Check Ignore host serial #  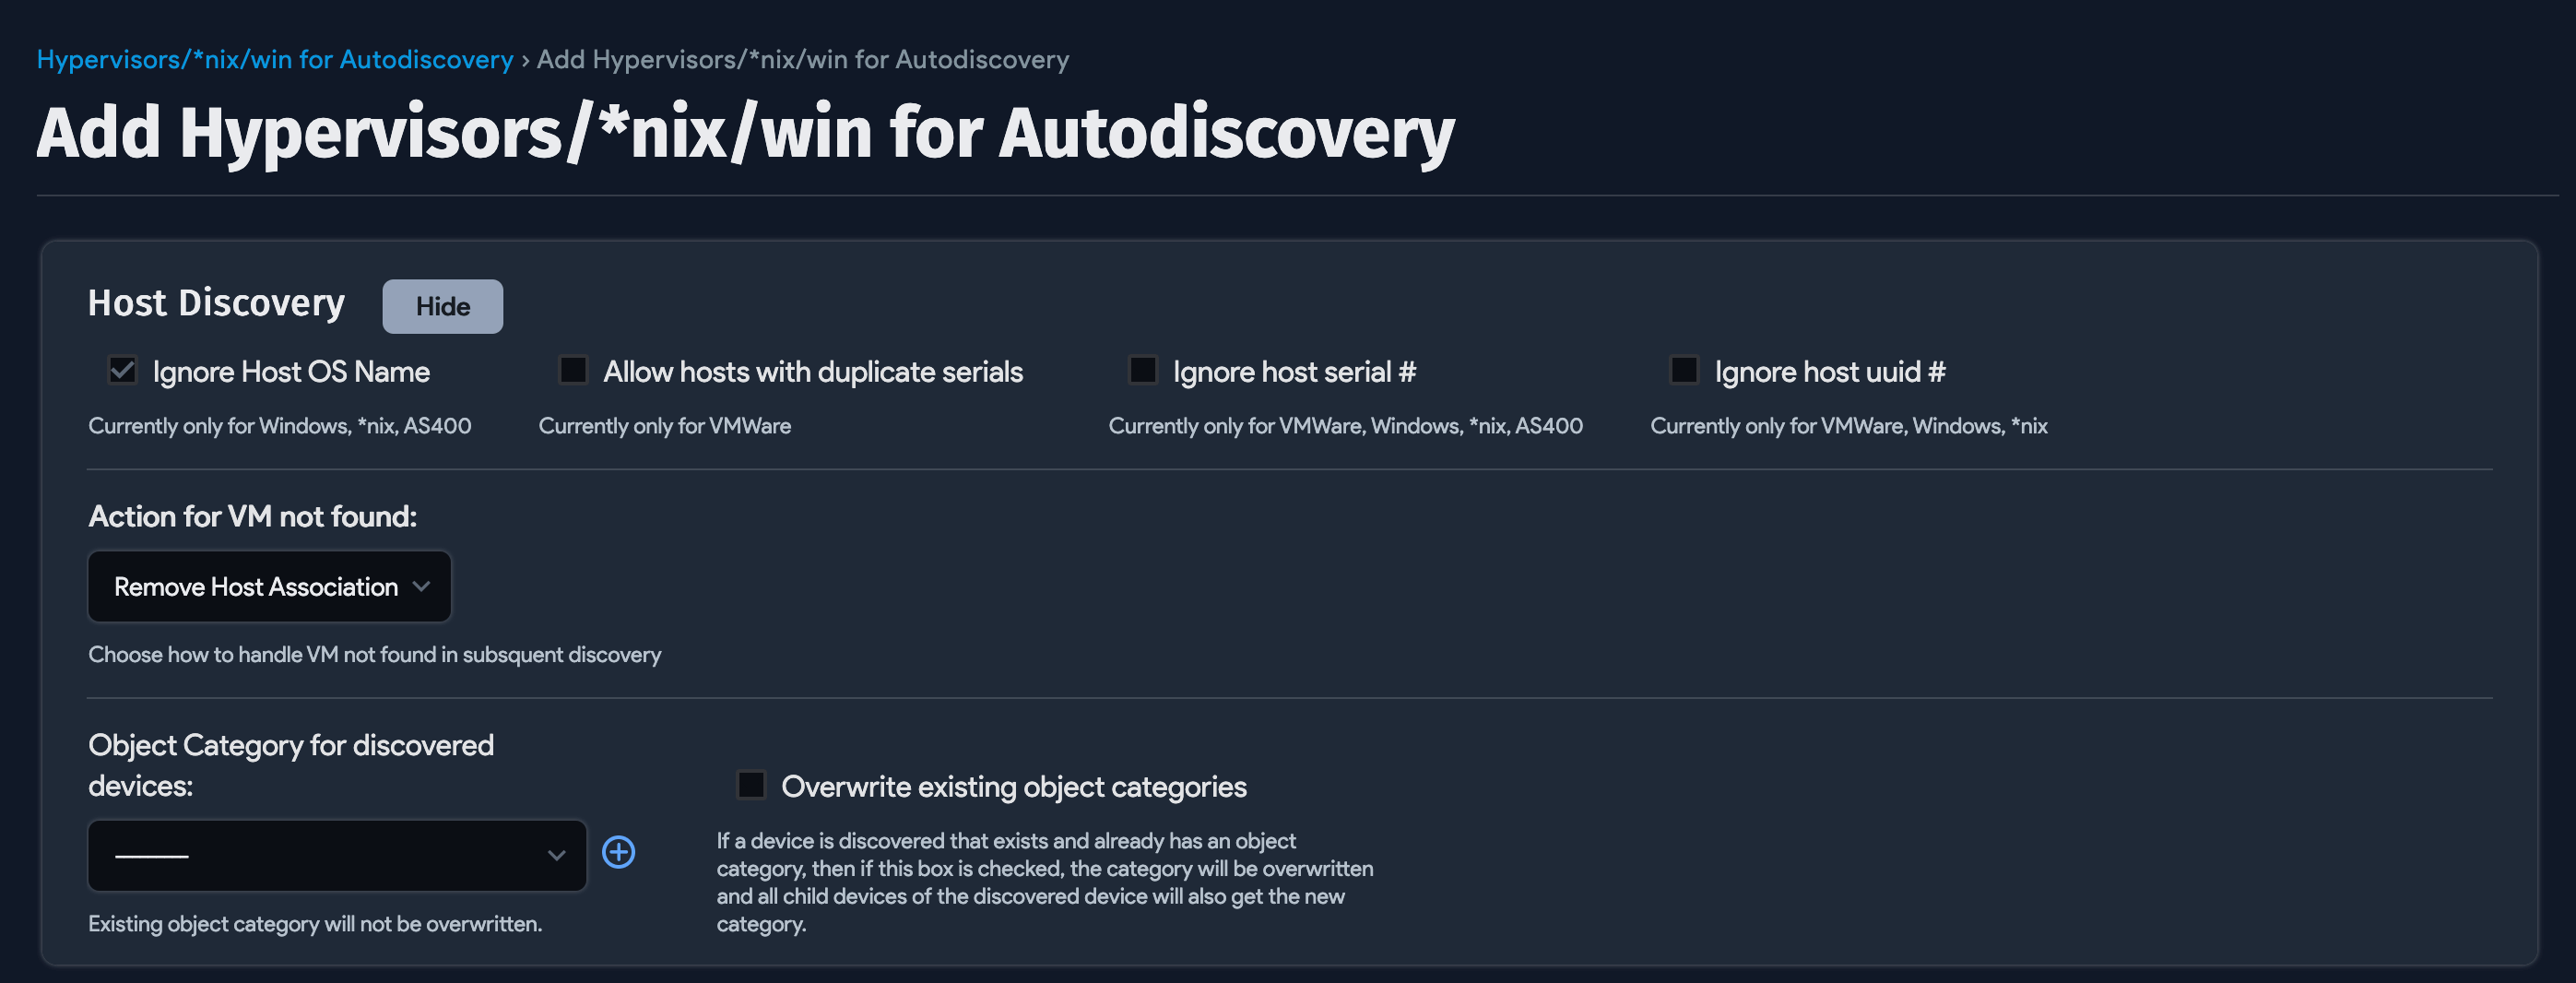click(x=1141, y=370)
